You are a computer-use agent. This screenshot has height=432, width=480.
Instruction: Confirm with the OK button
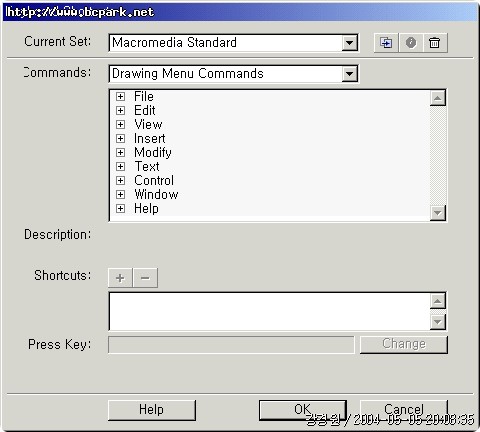click(303, 410)
